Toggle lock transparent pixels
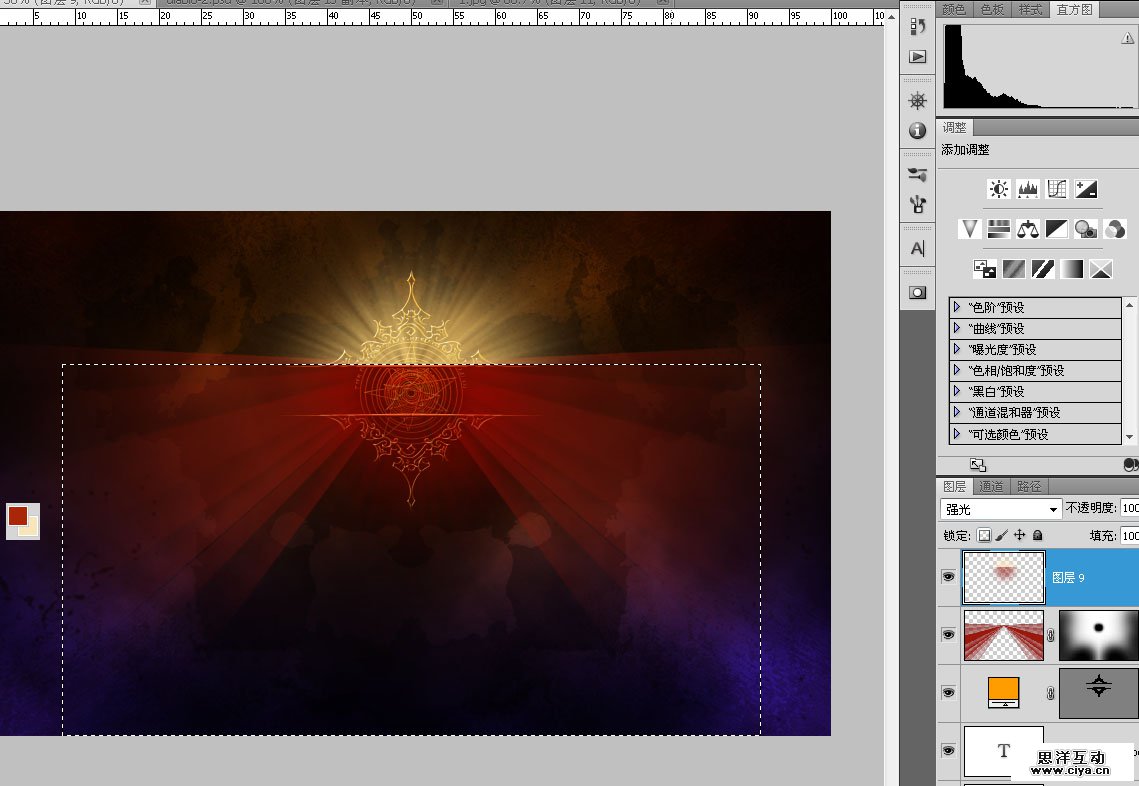 984,536
